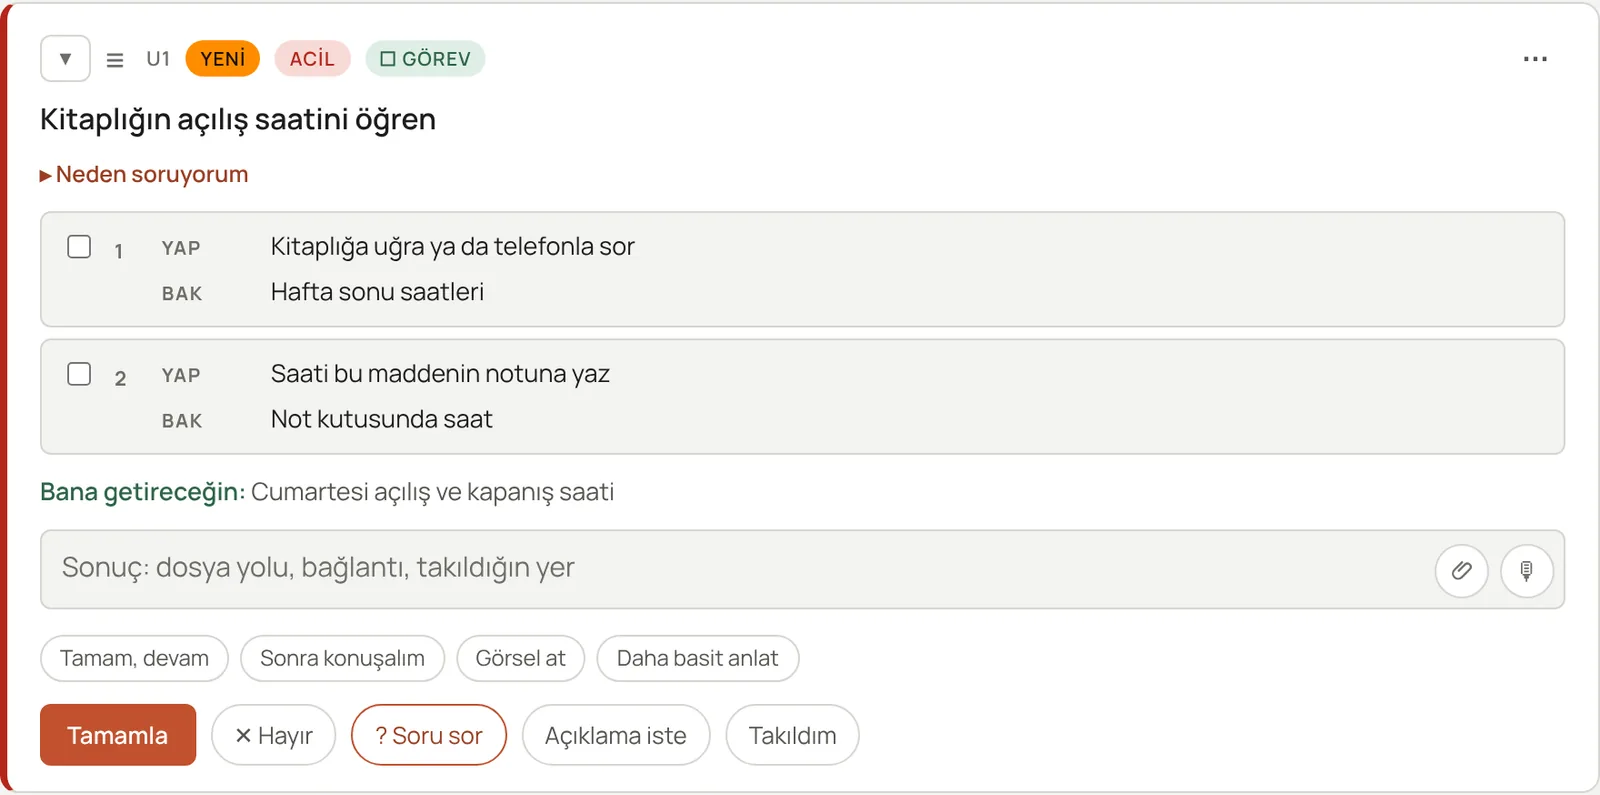The width and height of the screenshot is (1600, 795).
Task: Click the Soru sor button
Action: coord(429,735)
